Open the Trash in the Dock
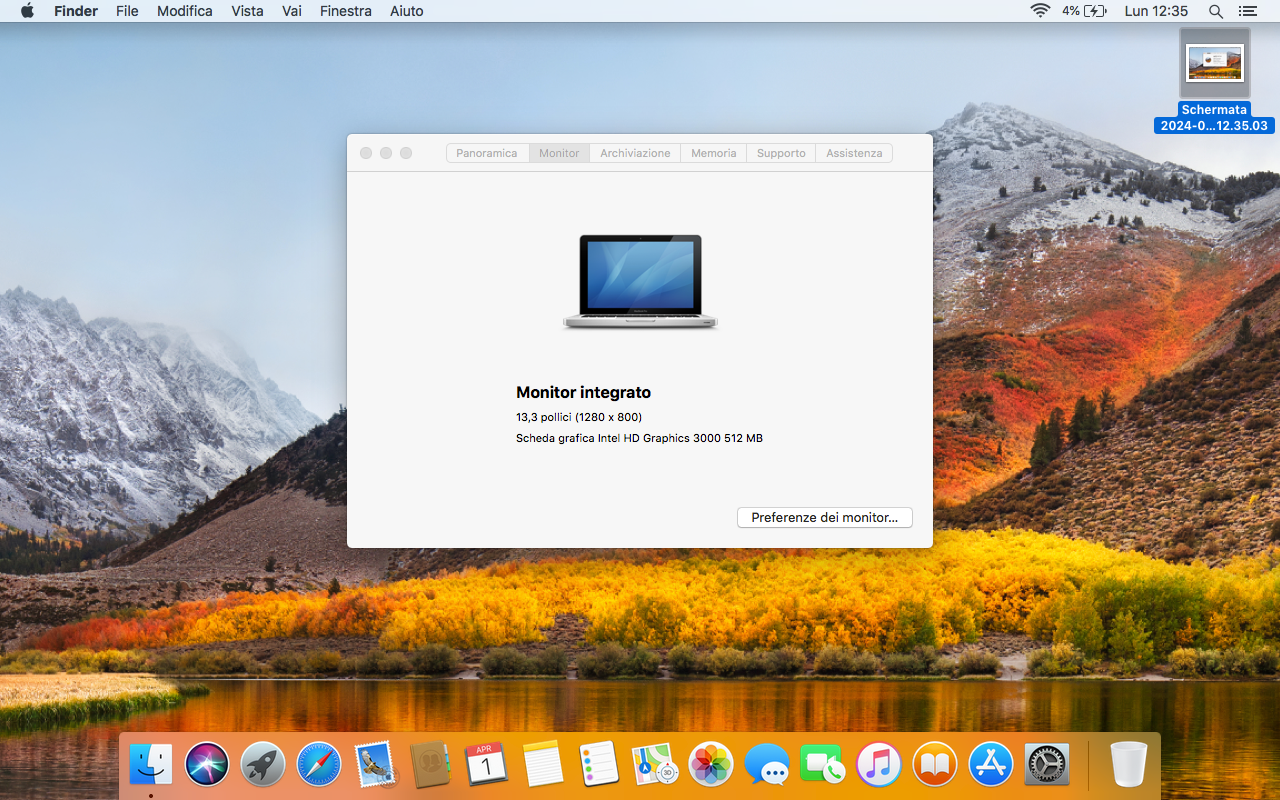 click(1128, 765)
